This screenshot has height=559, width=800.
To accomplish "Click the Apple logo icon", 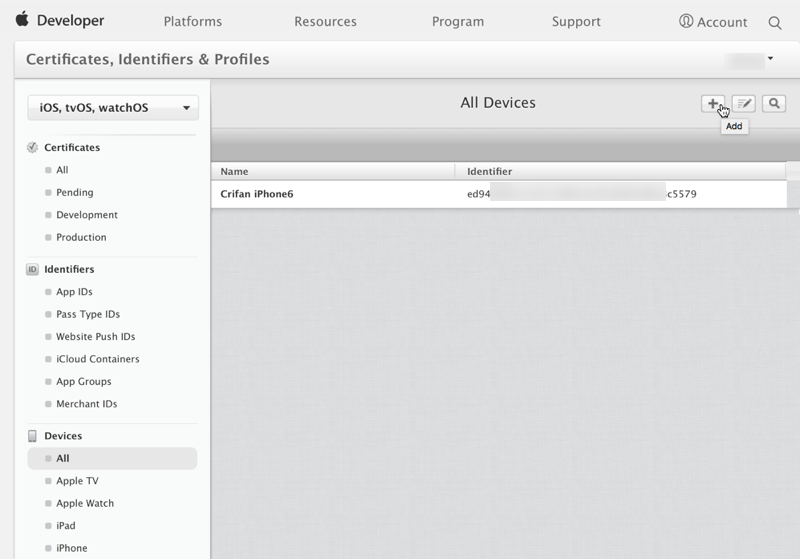I will (x=21, y=20).
